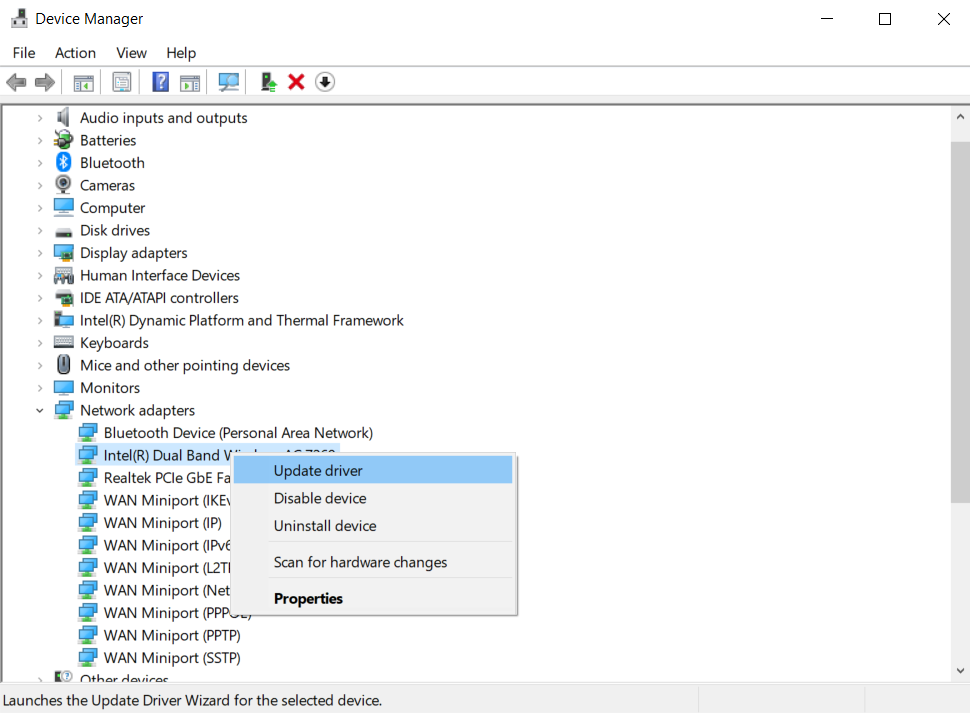The image size is (970, 713).
Task: Expand the Bluetooth node chevron
Action: [x=40, y=163]
